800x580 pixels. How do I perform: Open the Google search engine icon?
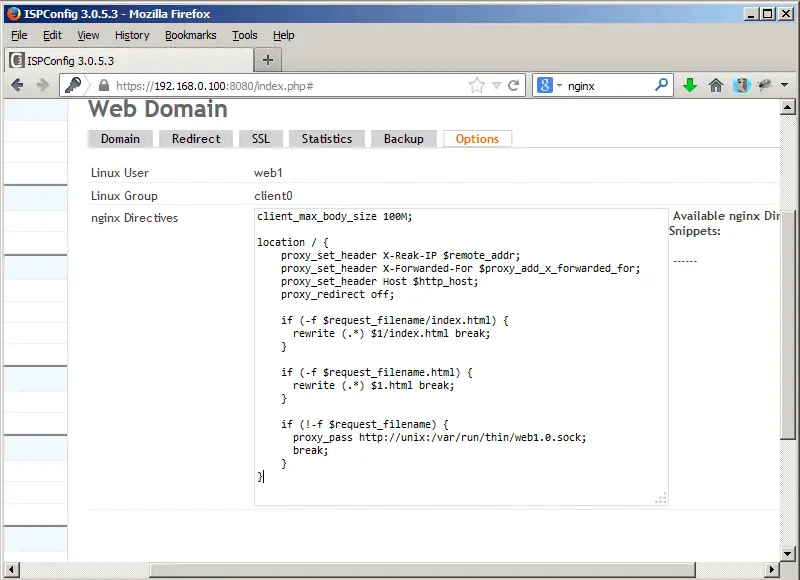click(544, 85)
